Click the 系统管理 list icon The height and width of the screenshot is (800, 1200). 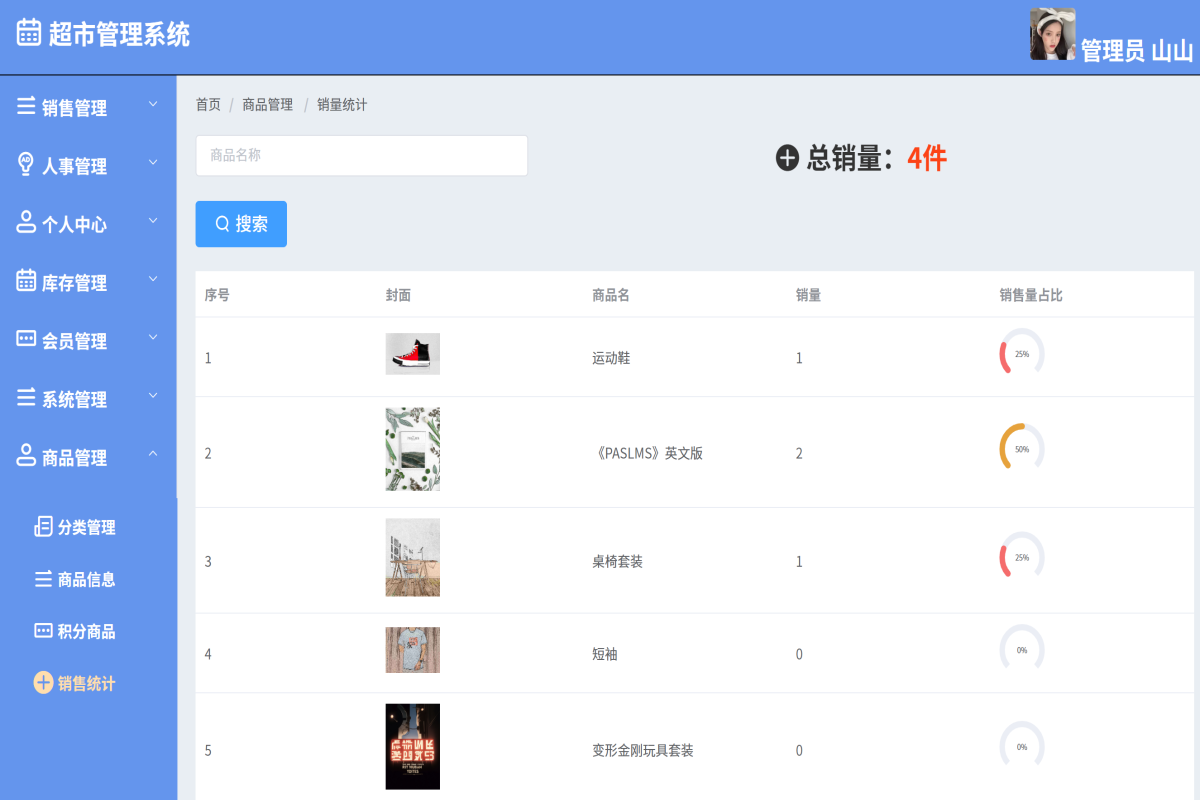(x=28, y=398)
